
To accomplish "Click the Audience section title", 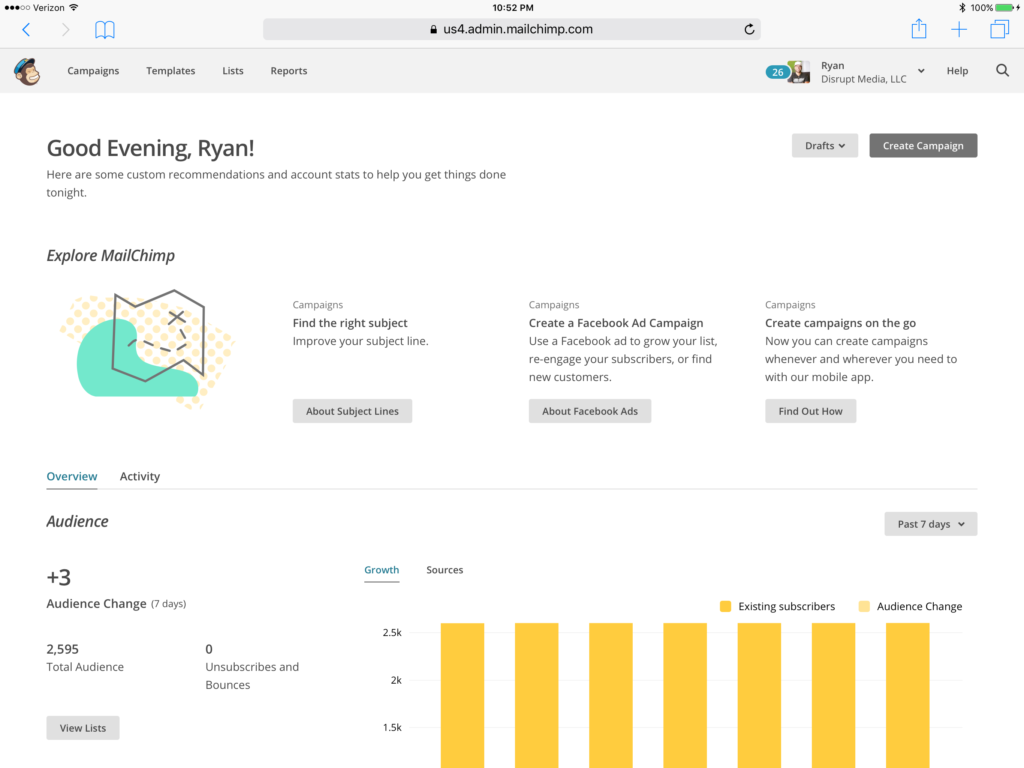I will (77, 521).
